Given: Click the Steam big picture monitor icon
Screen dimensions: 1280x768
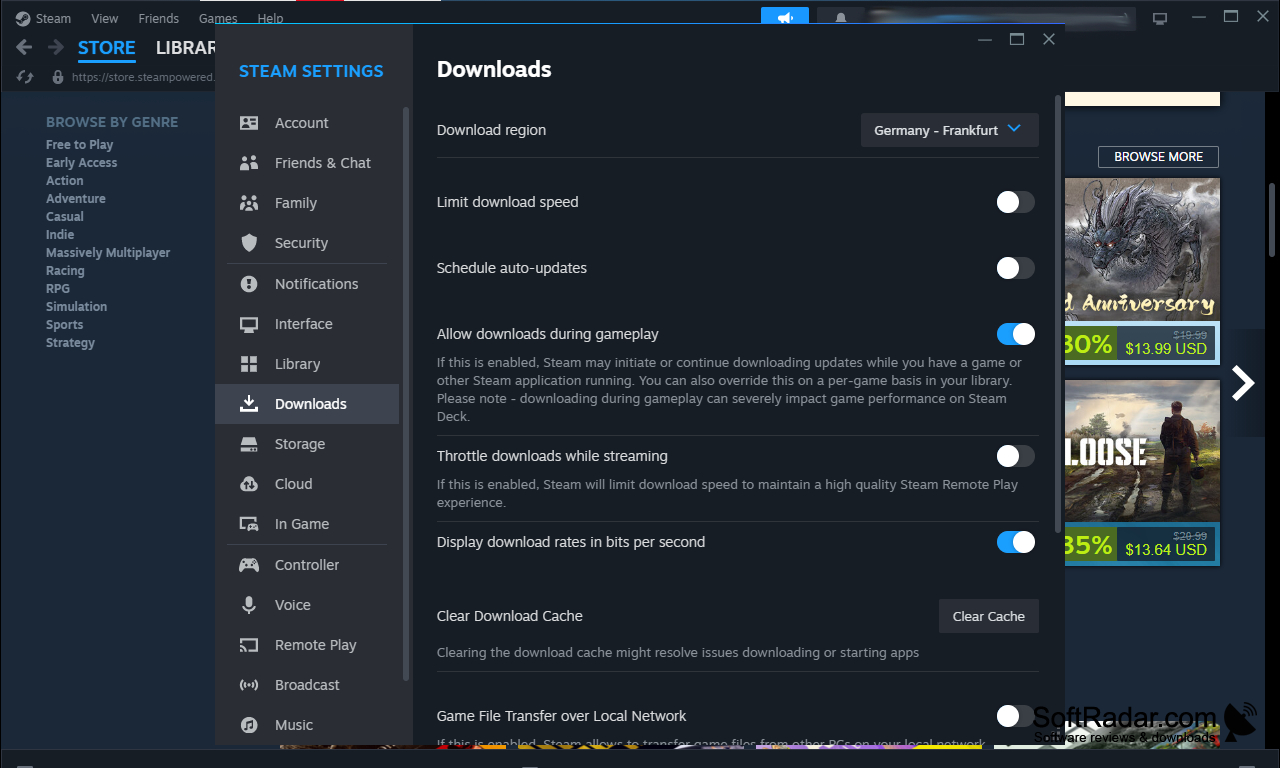Looking at the screenshot, I should pos(1160,18).
